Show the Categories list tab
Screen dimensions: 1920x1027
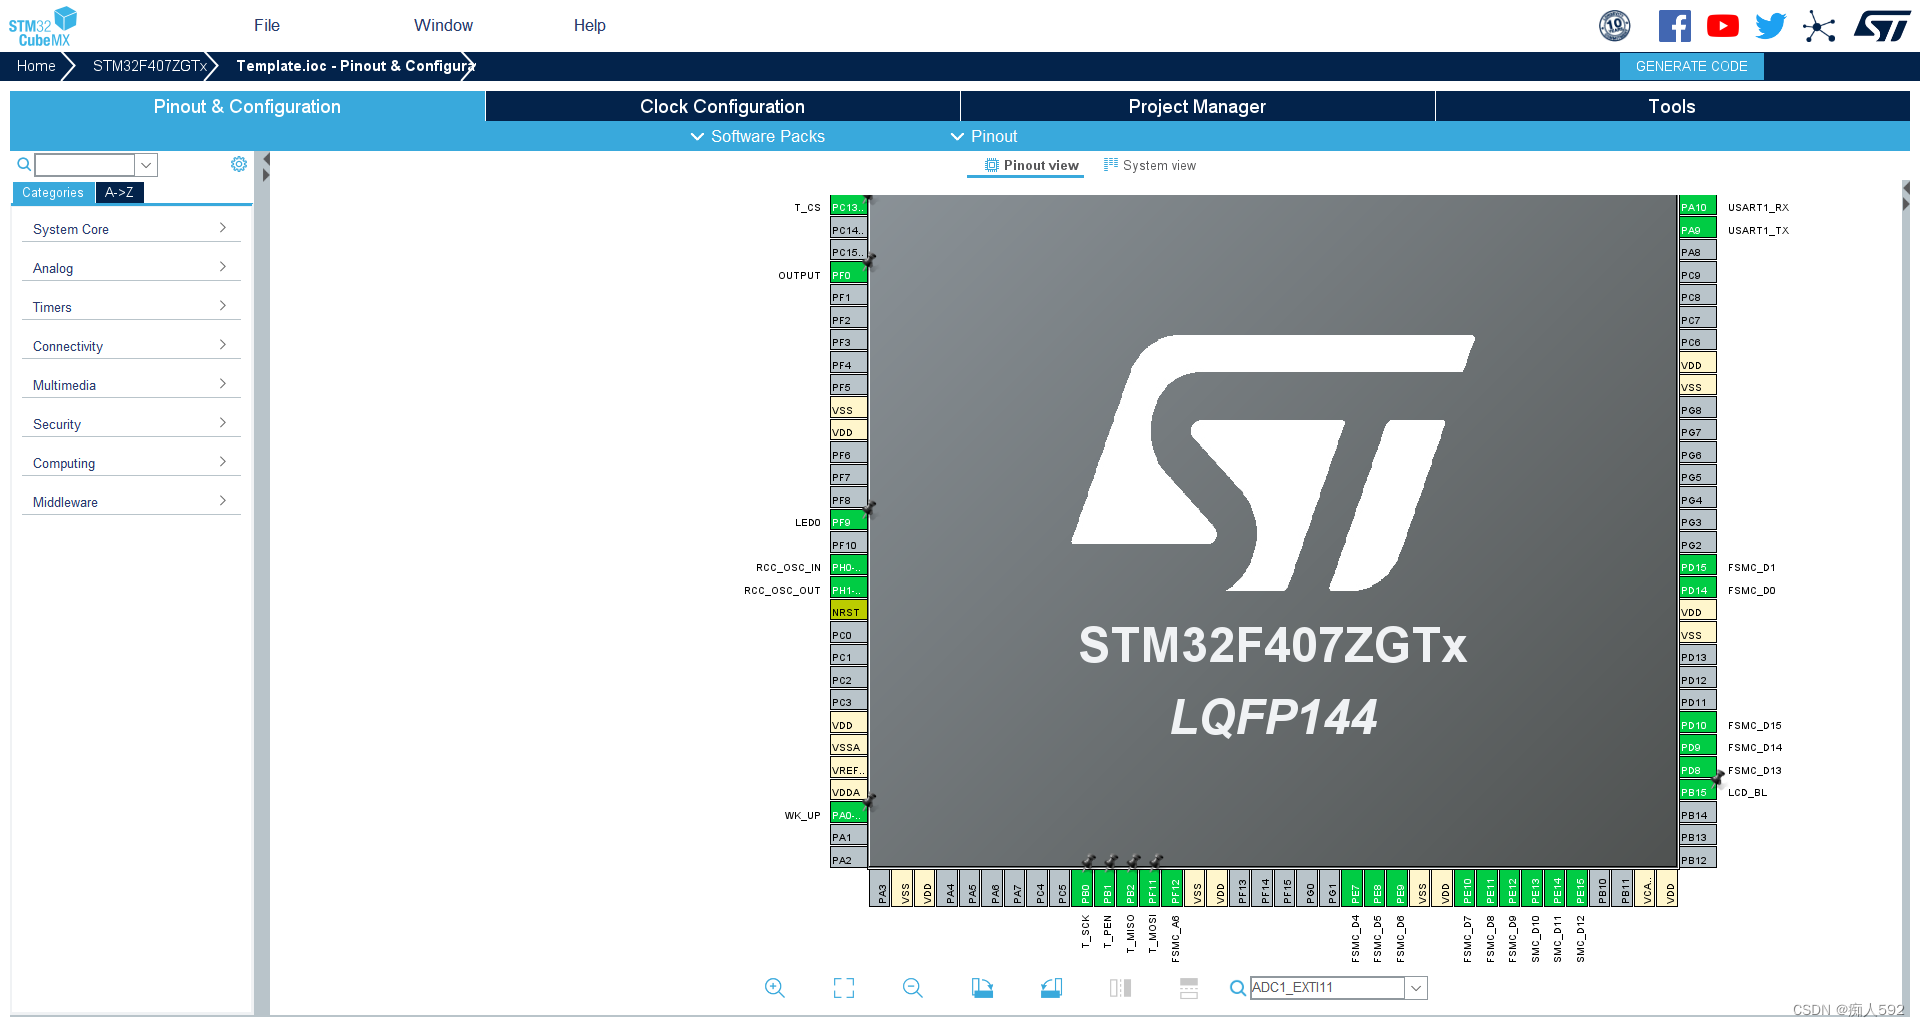point(53,193)
